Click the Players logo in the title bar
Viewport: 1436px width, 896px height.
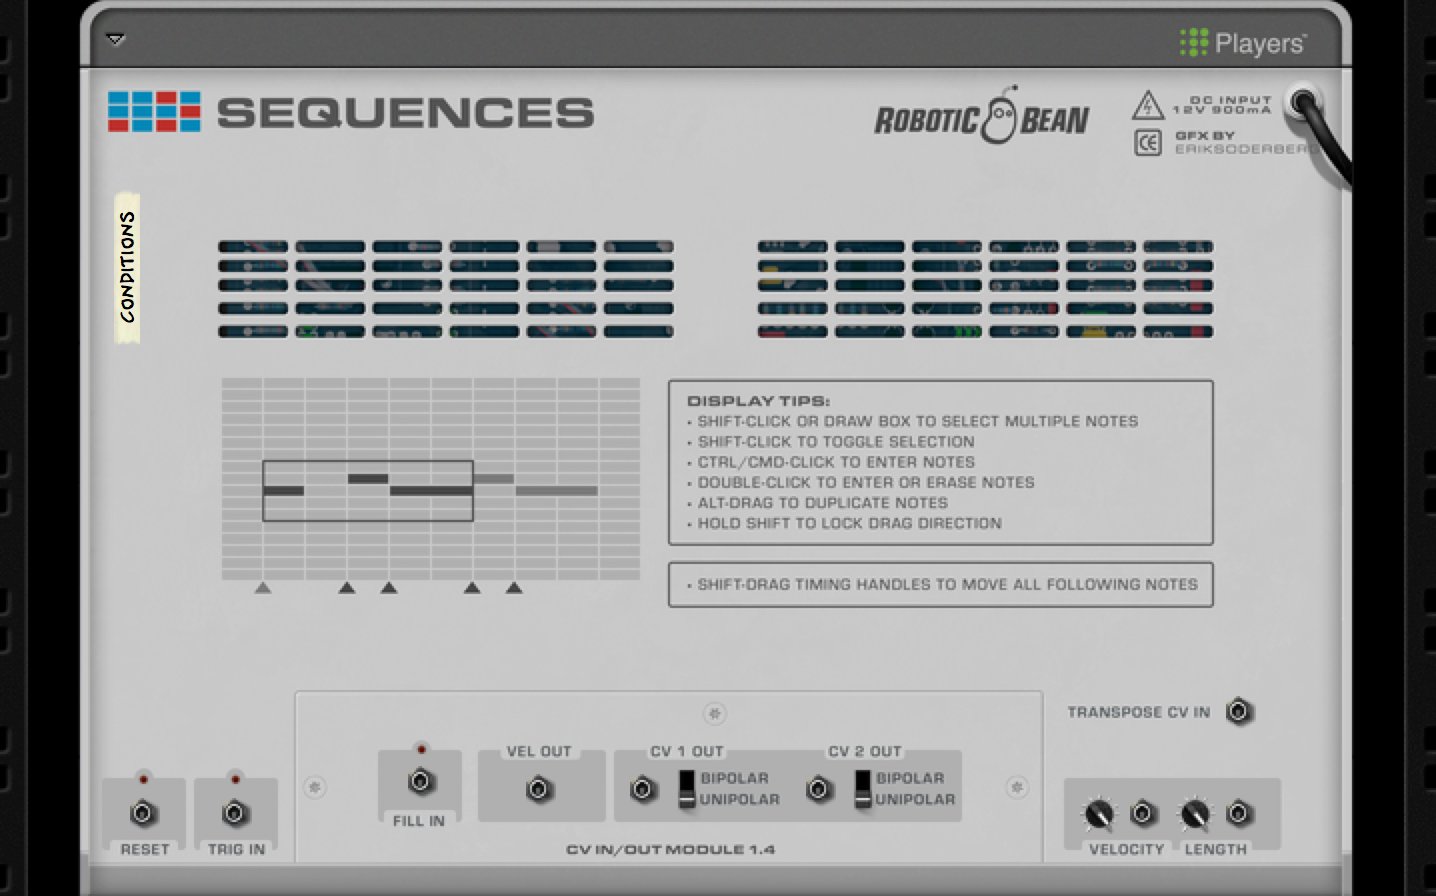1240,43
